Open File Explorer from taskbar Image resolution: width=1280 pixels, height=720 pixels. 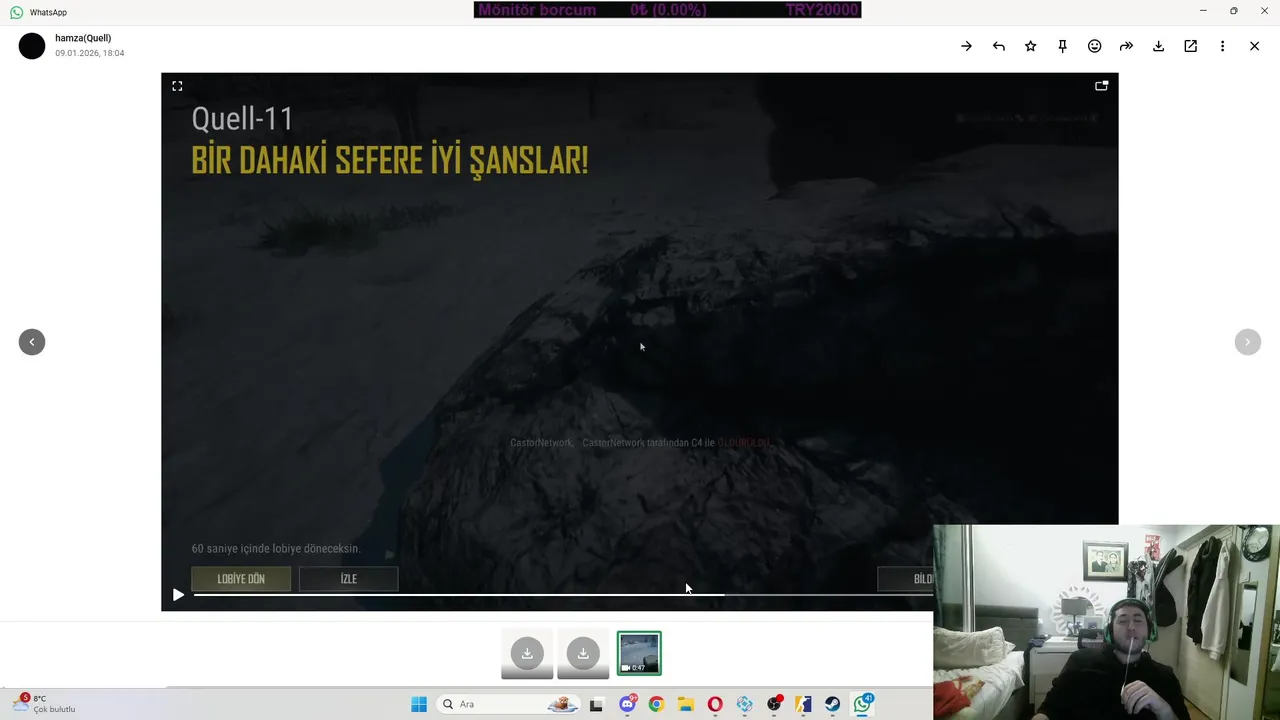(686, 704)
